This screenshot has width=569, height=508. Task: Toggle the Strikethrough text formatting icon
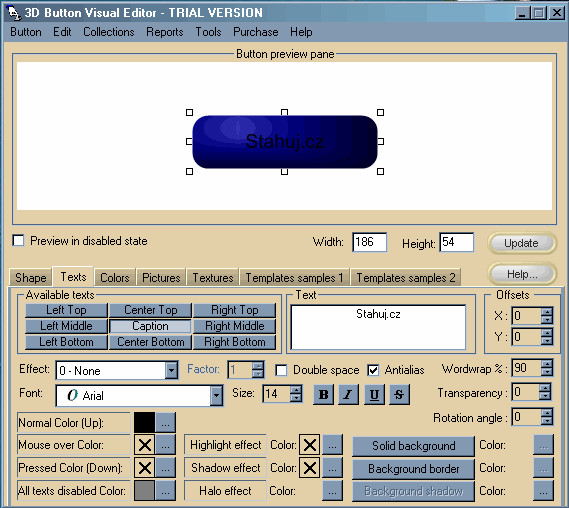(x=399, y=394)
